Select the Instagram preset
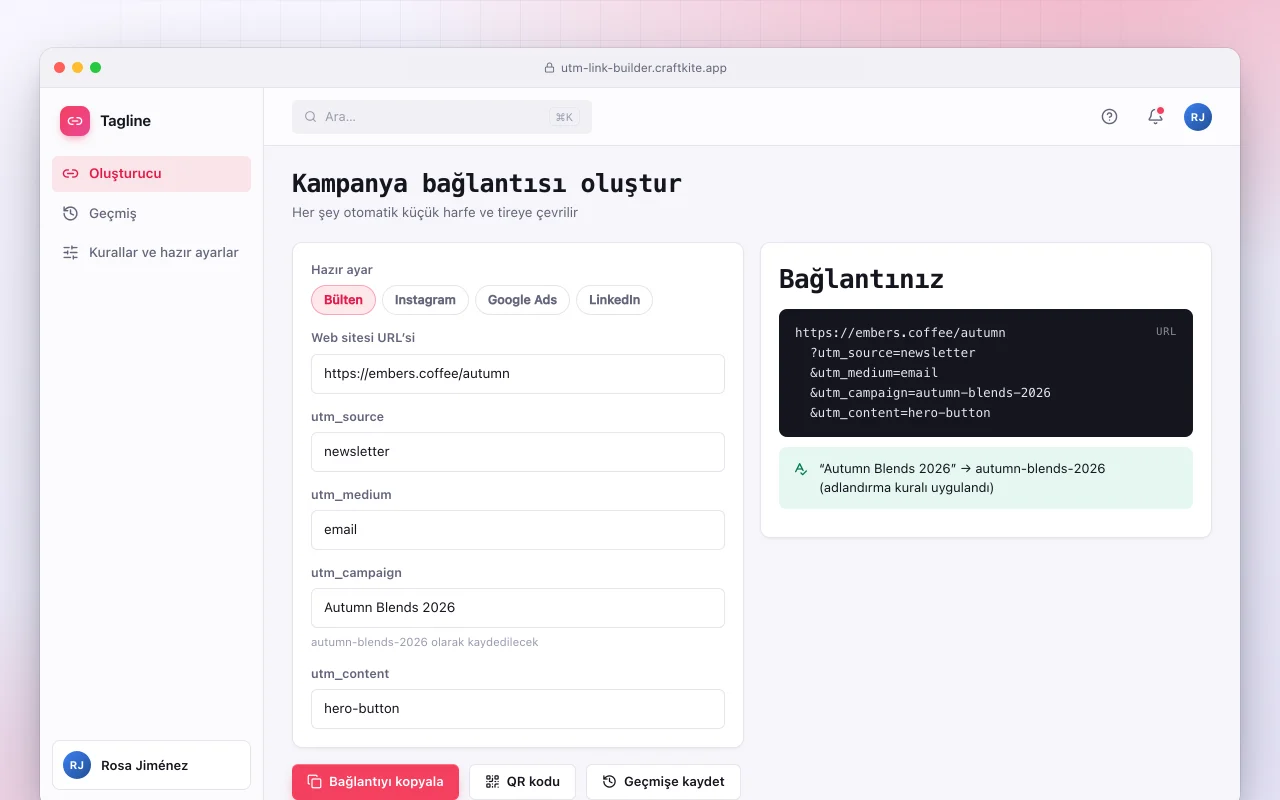The height and width of the screenshot is (800, 1280). pos(425,300)
